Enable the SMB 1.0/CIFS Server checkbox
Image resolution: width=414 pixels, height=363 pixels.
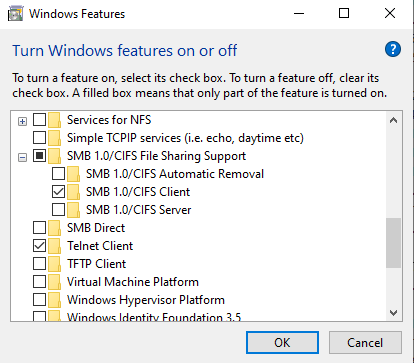58,209
